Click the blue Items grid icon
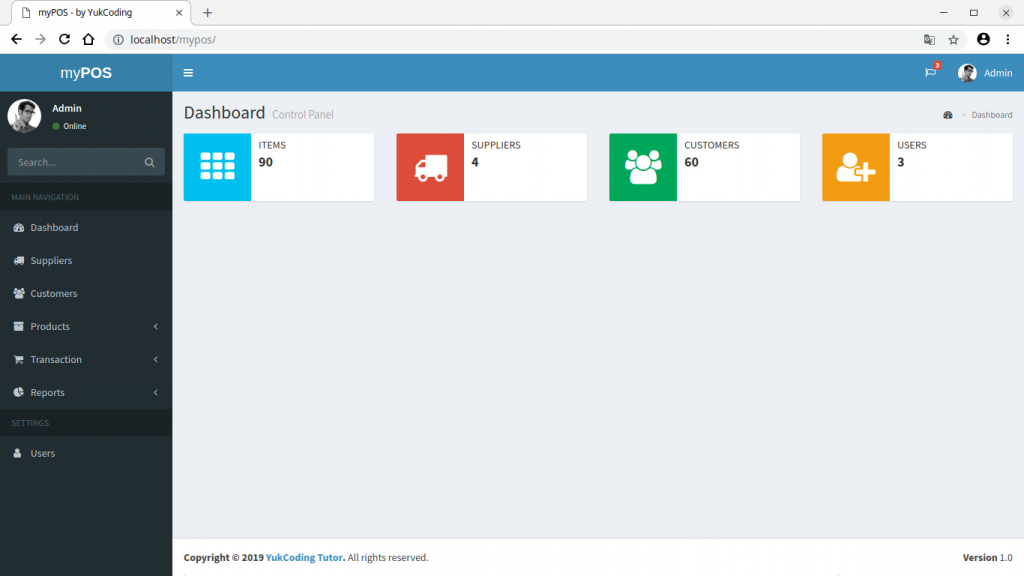Image resolution: width=1024 pixels, height=576 pixels. [x=217, y=167]
